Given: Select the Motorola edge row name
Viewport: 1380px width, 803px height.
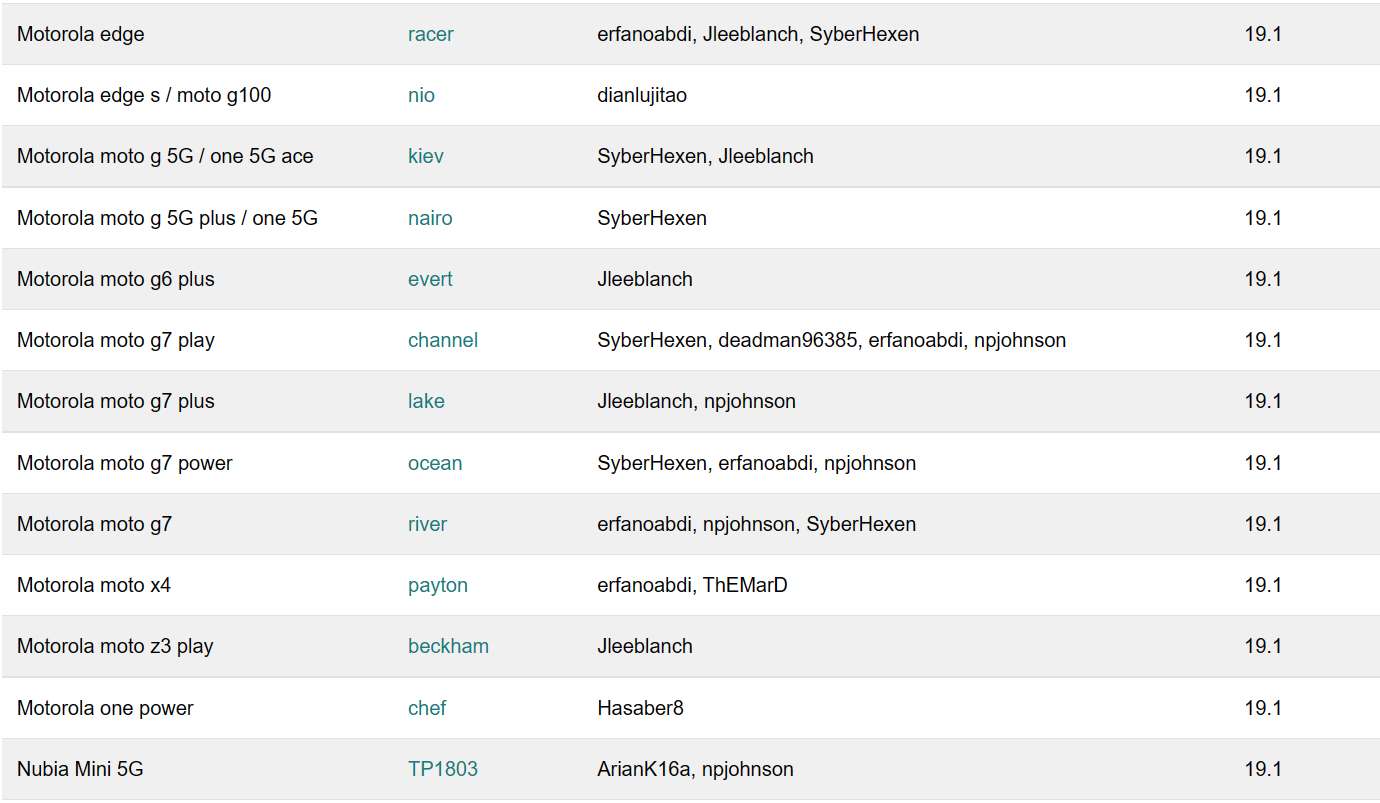Looking at the screenshot, I should coord(81,34).
